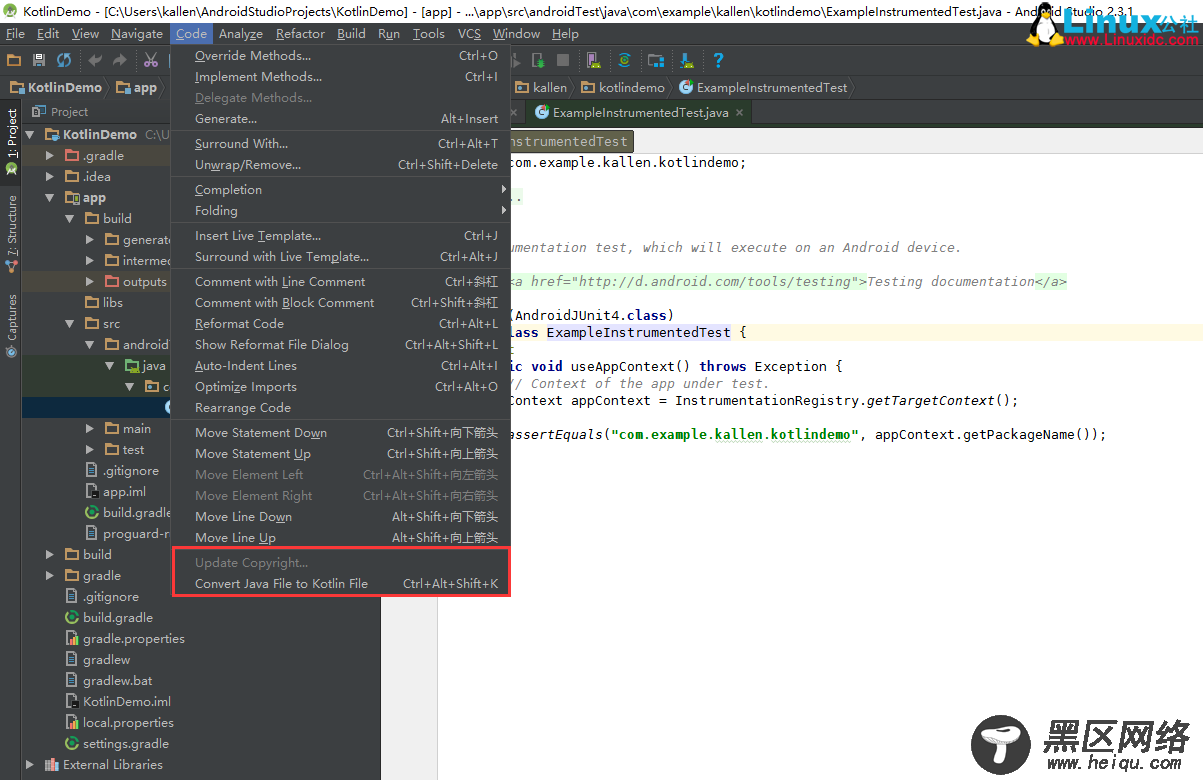Open the Navigate menu
The height and width of the screenshot is (780, 1203).
[x=137, y=34]
